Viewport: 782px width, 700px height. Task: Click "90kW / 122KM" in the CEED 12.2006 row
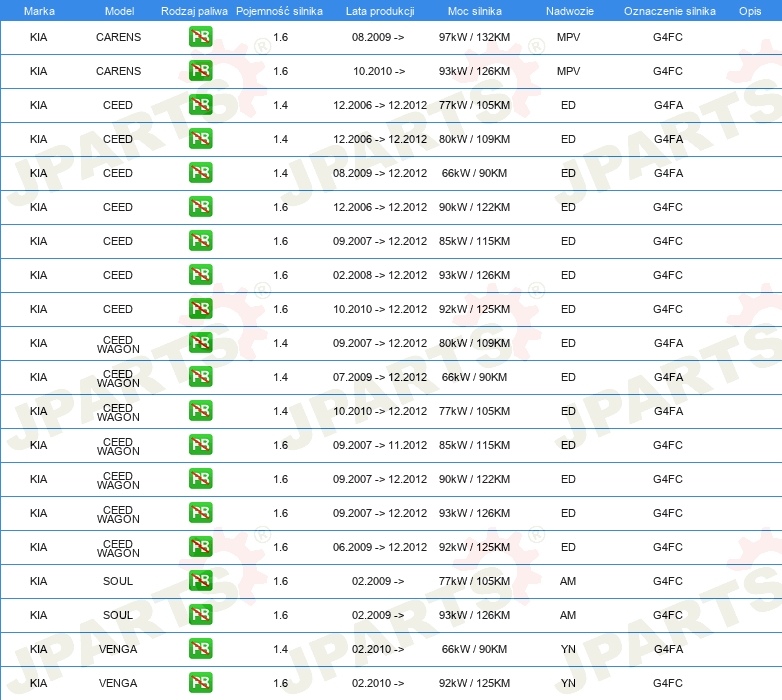(474, 207)
